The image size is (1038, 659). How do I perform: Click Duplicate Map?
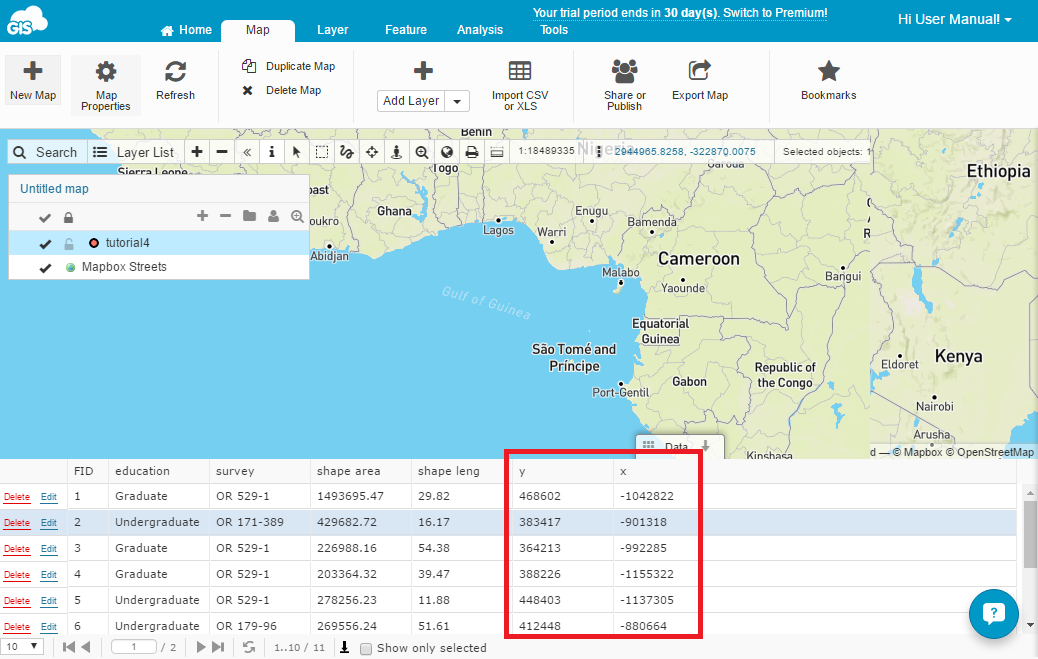(x=288, y=66)
